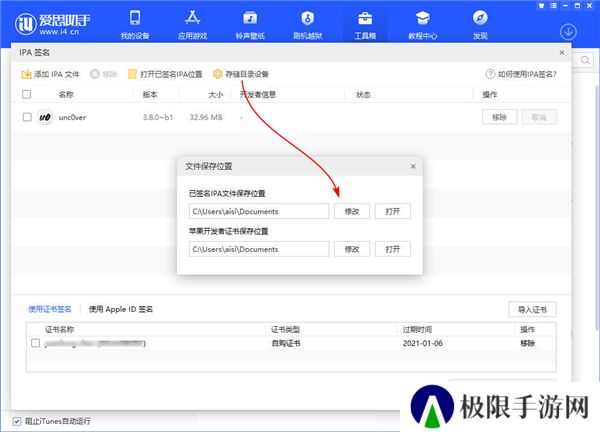The height and width of the screenshot is (432, 600).
Task: Click 过期时间 column header
Action: coord(417,329)
